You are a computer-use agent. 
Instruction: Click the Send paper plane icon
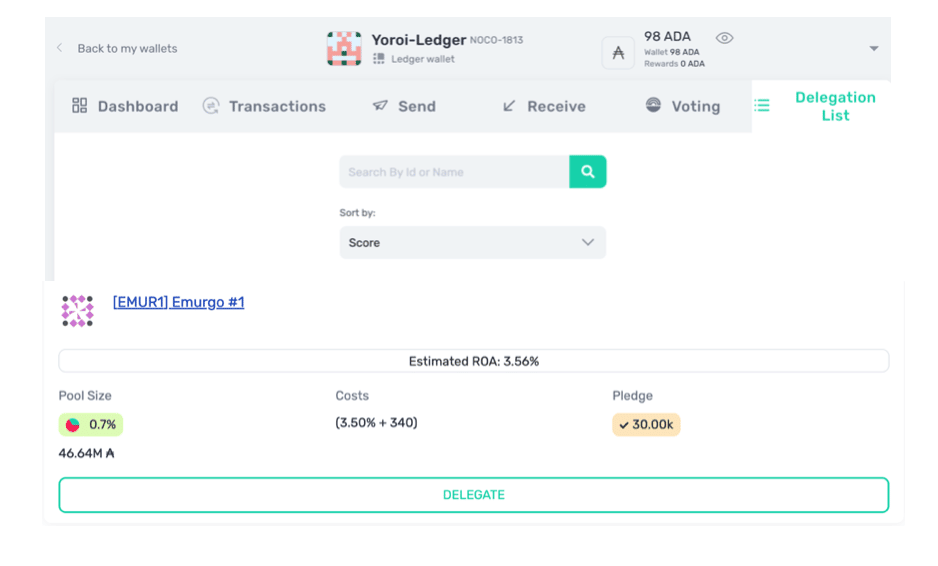coord(380,106)
